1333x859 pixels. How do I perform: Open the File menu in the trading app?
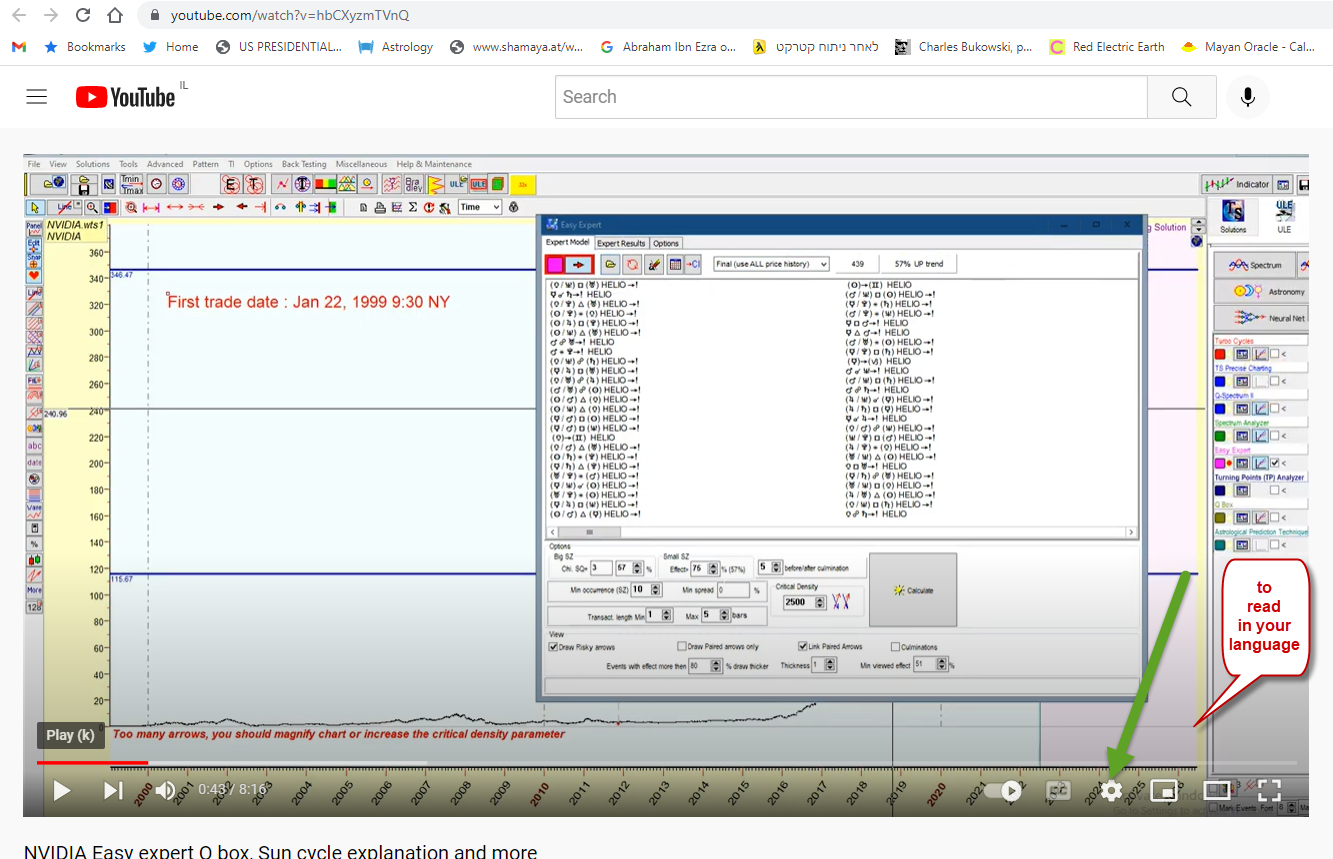34,164
